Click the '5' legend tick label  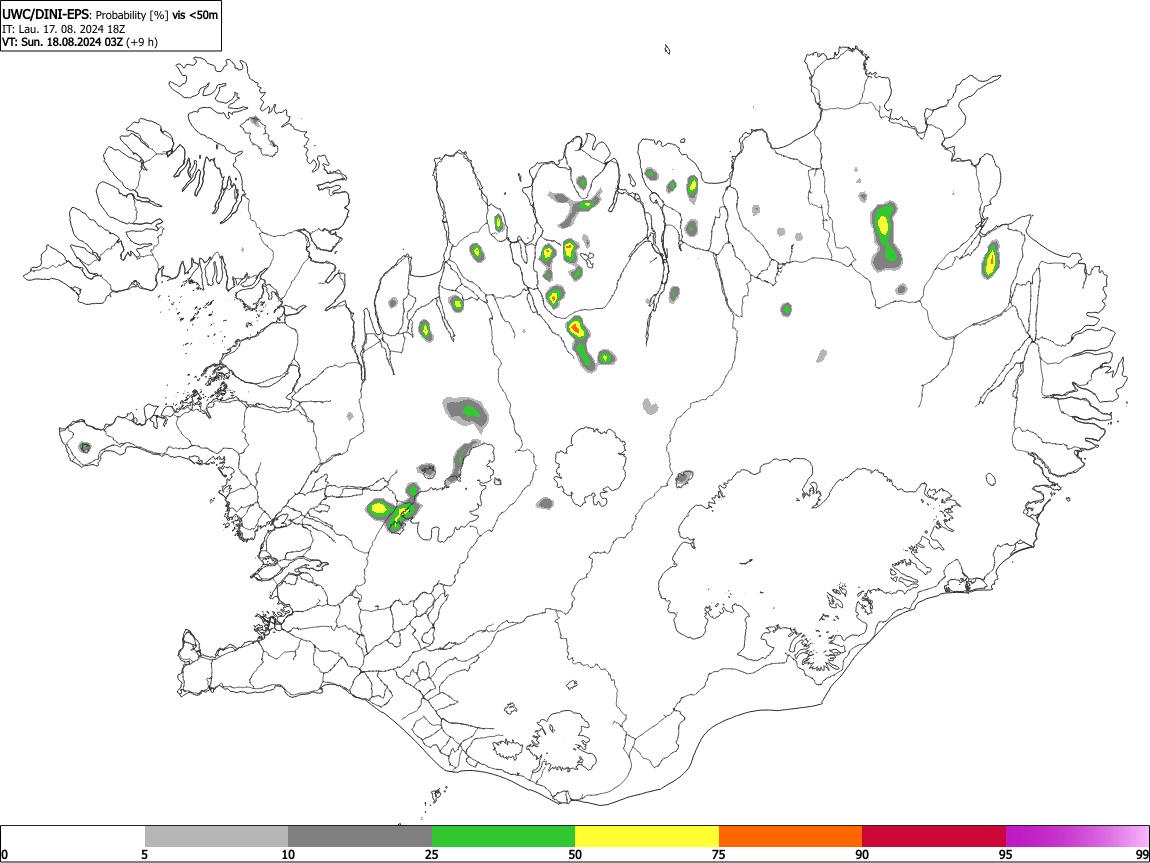click(x=144, y=854)
